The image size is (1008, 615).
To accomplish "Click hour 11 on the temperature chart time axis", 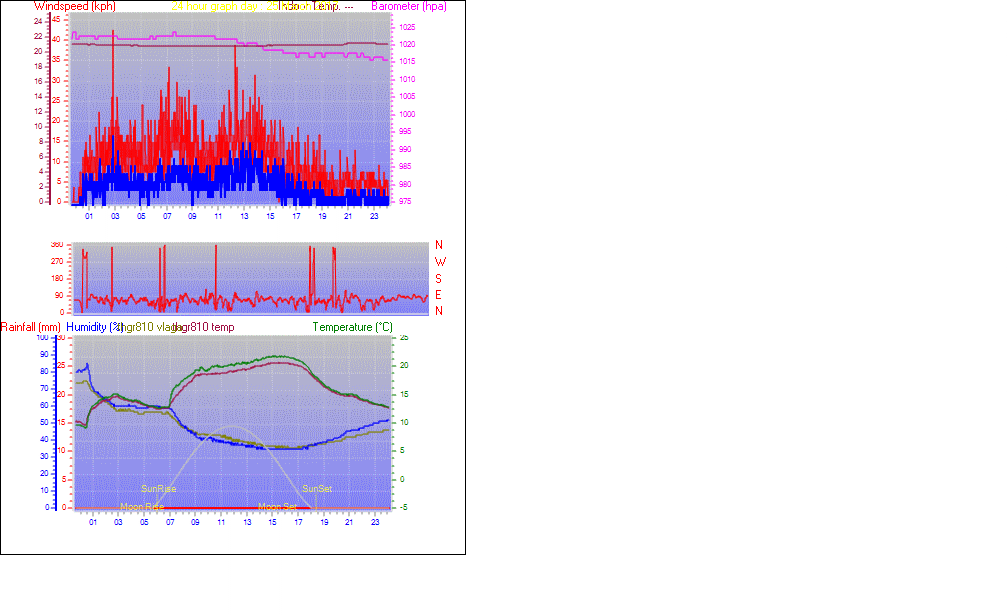I will click(x=221, y=522).
